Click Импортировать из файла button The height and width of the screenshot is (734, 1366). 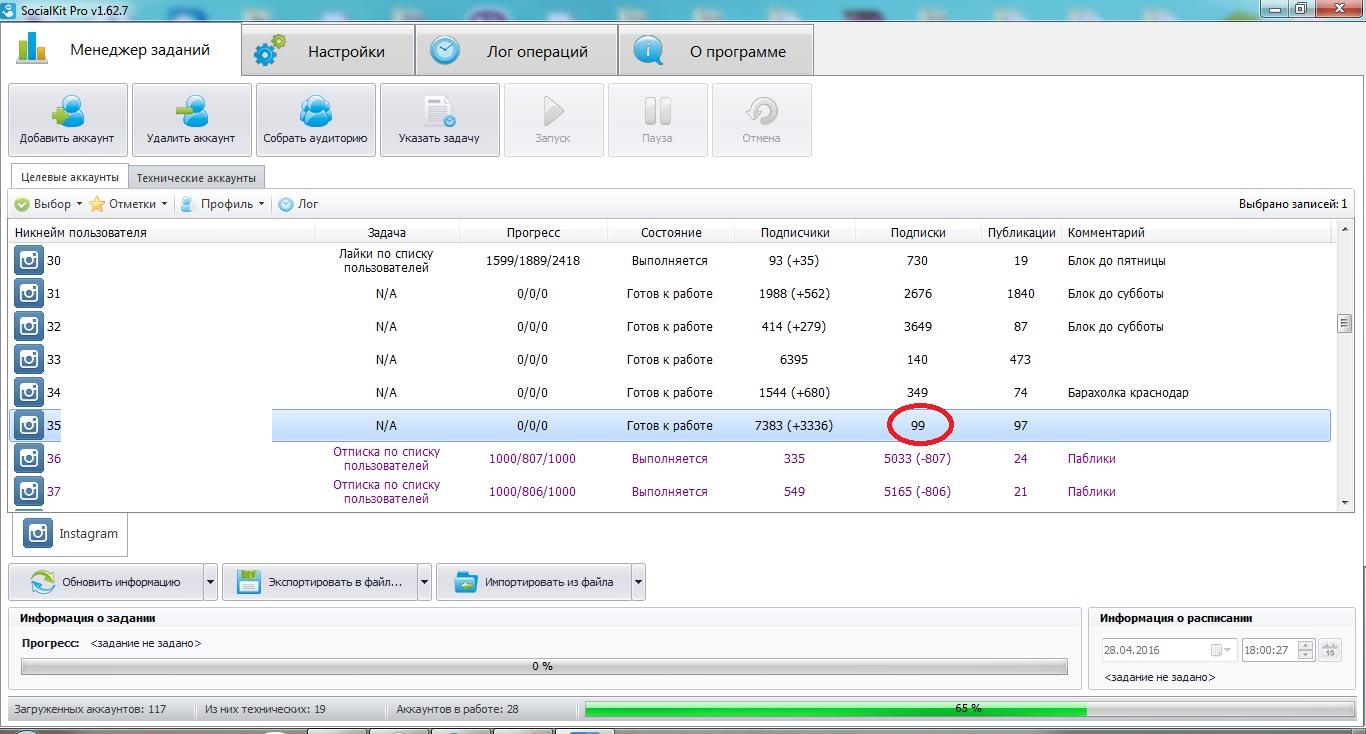[534, 581]
